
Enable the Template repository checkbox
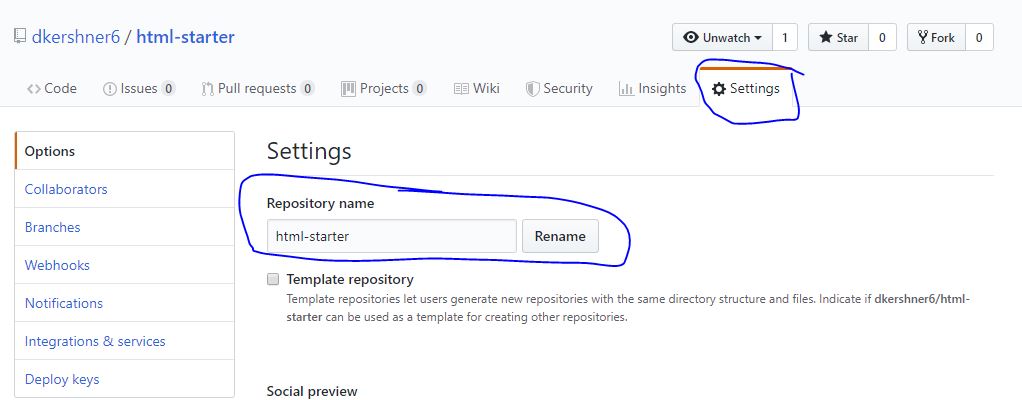(273, 280)
